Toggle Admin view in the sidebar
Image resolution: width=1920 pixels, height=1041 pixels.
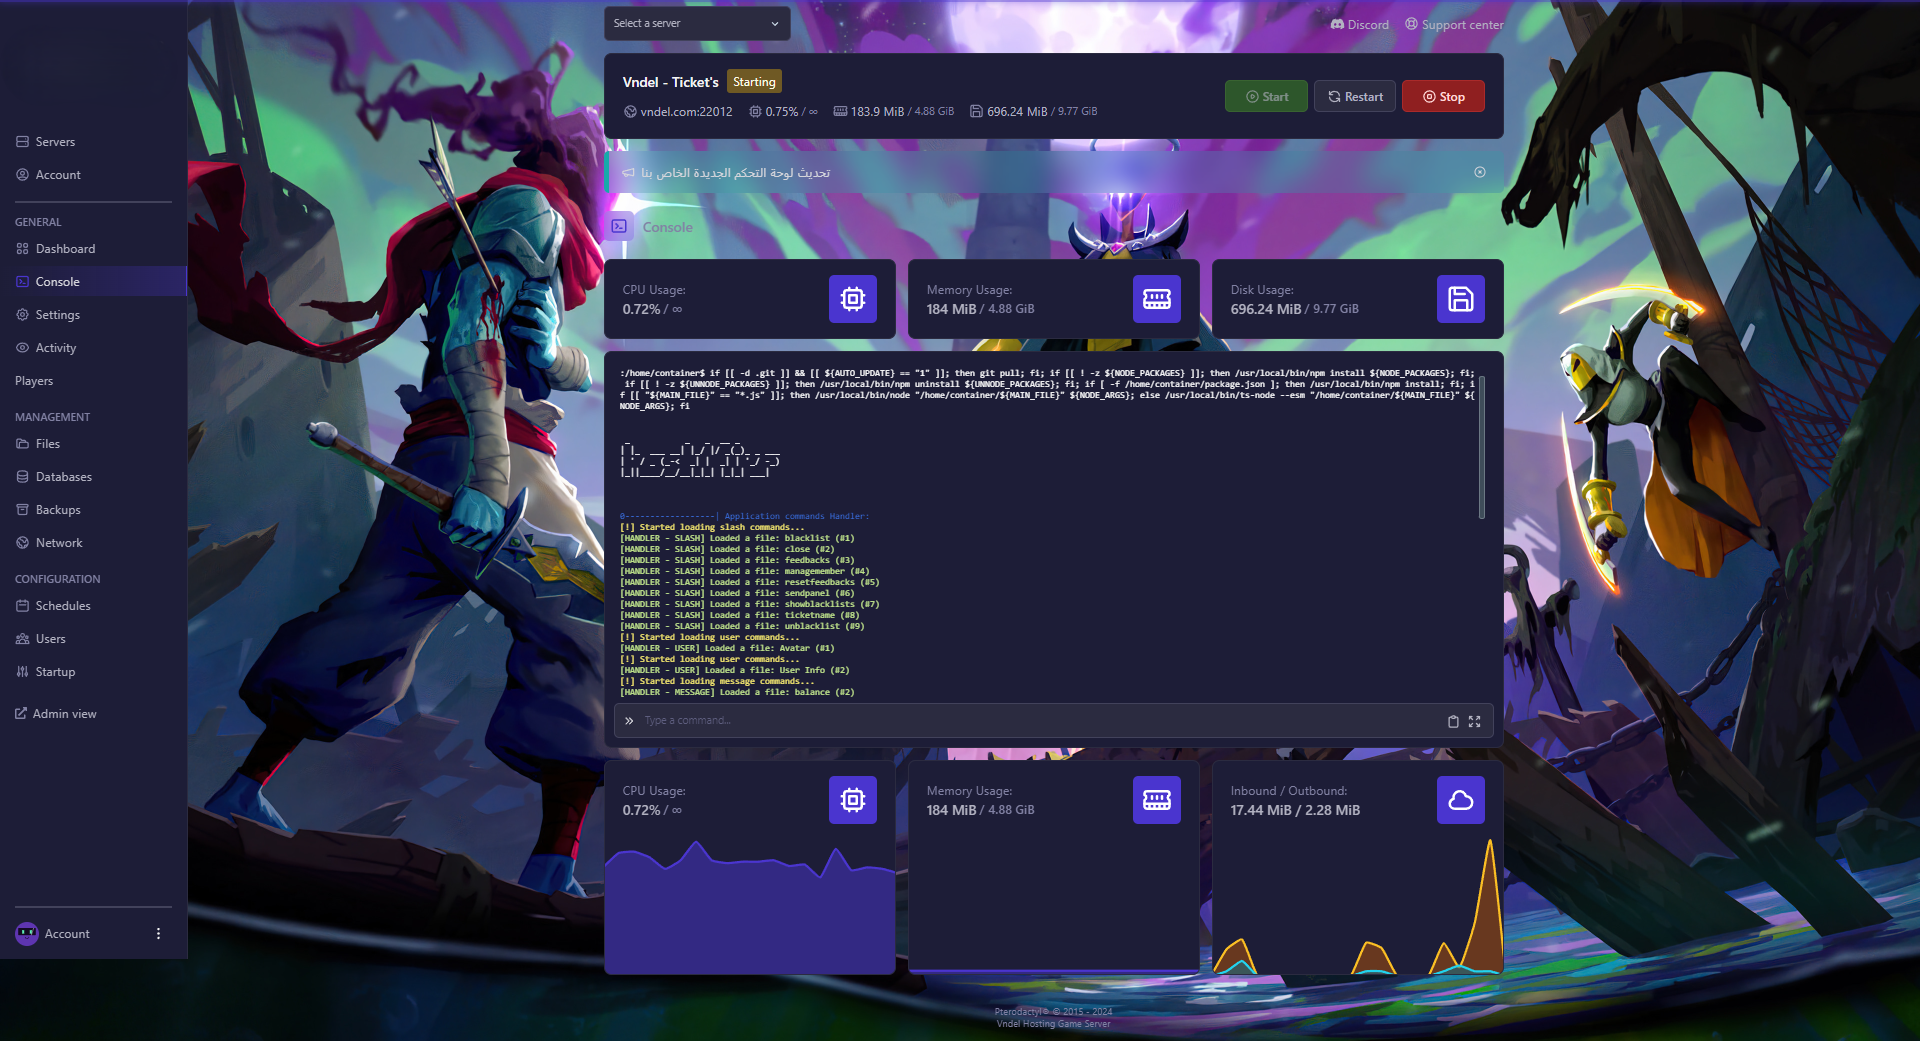tap(65, 713)
